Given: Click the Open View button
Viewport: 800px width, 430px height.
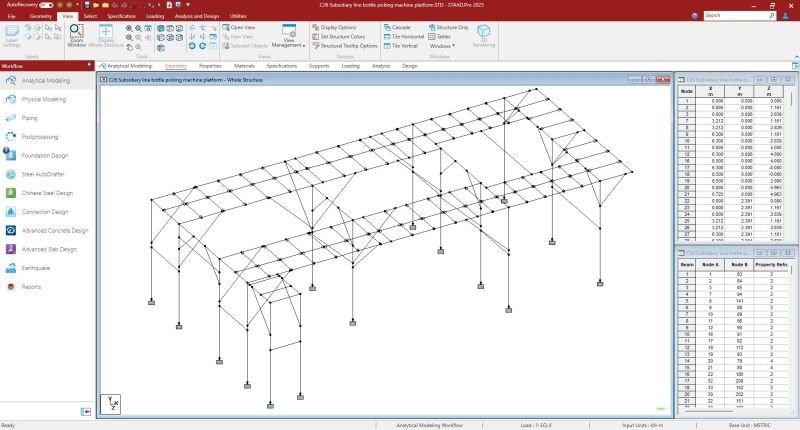Looking at the screenshot, I should coord(239,28).
